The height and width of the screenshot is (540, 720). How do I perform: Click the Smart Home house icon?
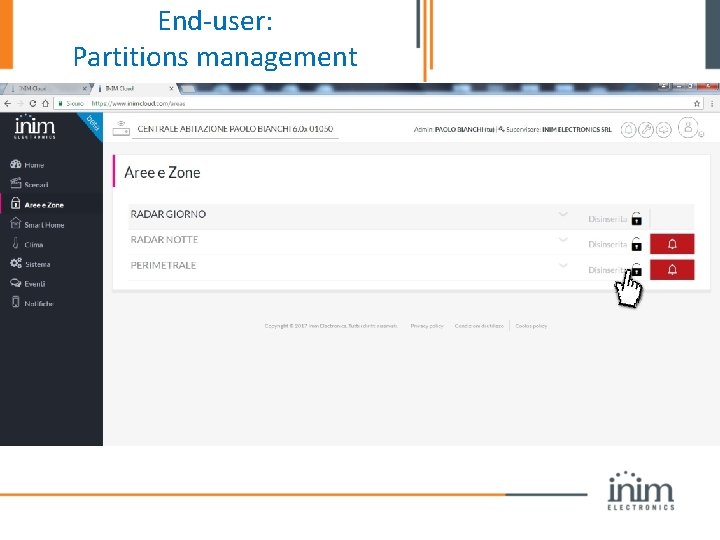16,223
